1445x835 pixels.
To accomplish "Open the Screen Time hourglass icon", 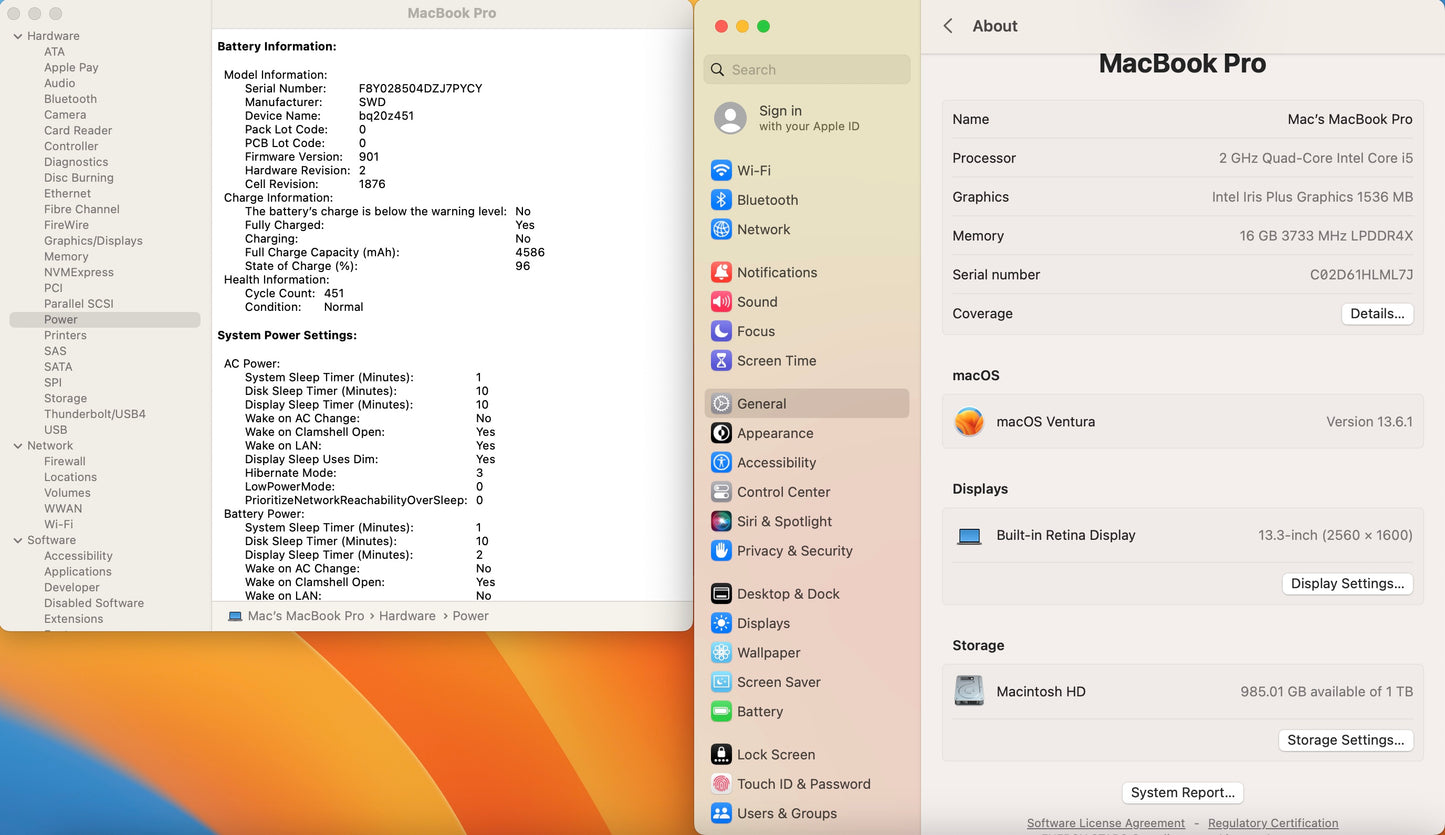I will tap(721, 361).
